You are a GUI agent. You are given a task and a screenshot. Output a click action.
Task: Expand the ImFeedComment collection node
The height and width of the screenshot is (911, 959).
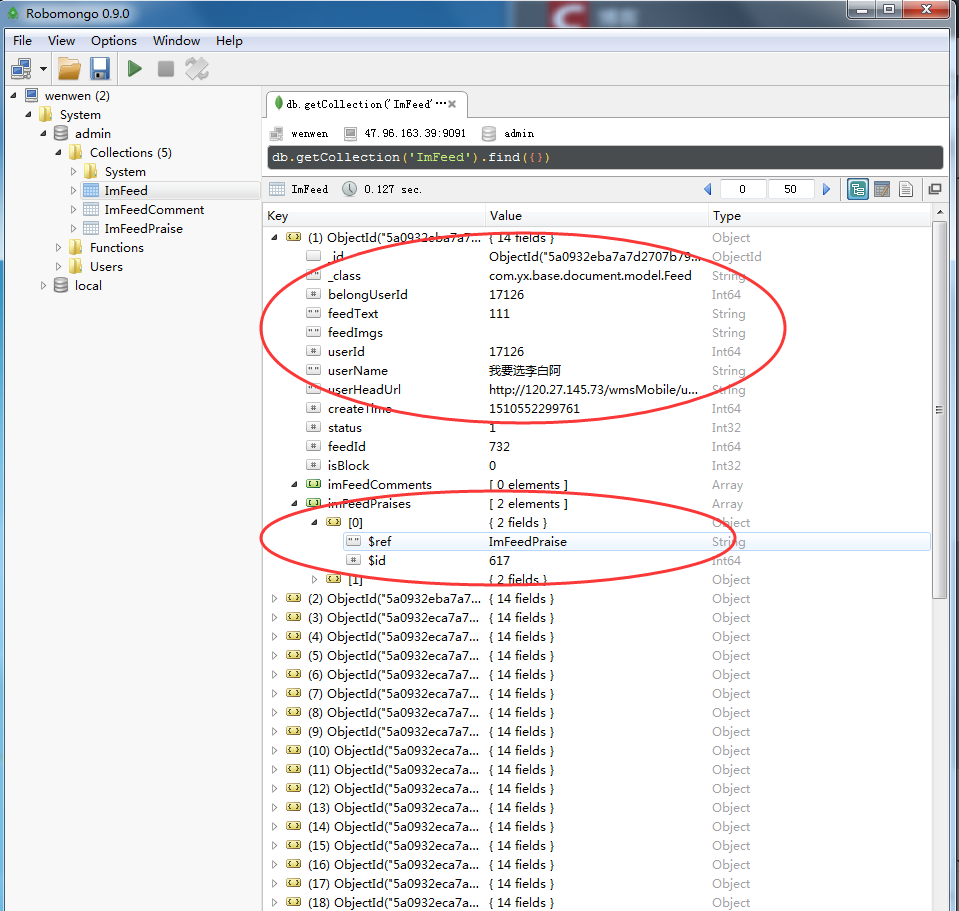tap(73, 210)
